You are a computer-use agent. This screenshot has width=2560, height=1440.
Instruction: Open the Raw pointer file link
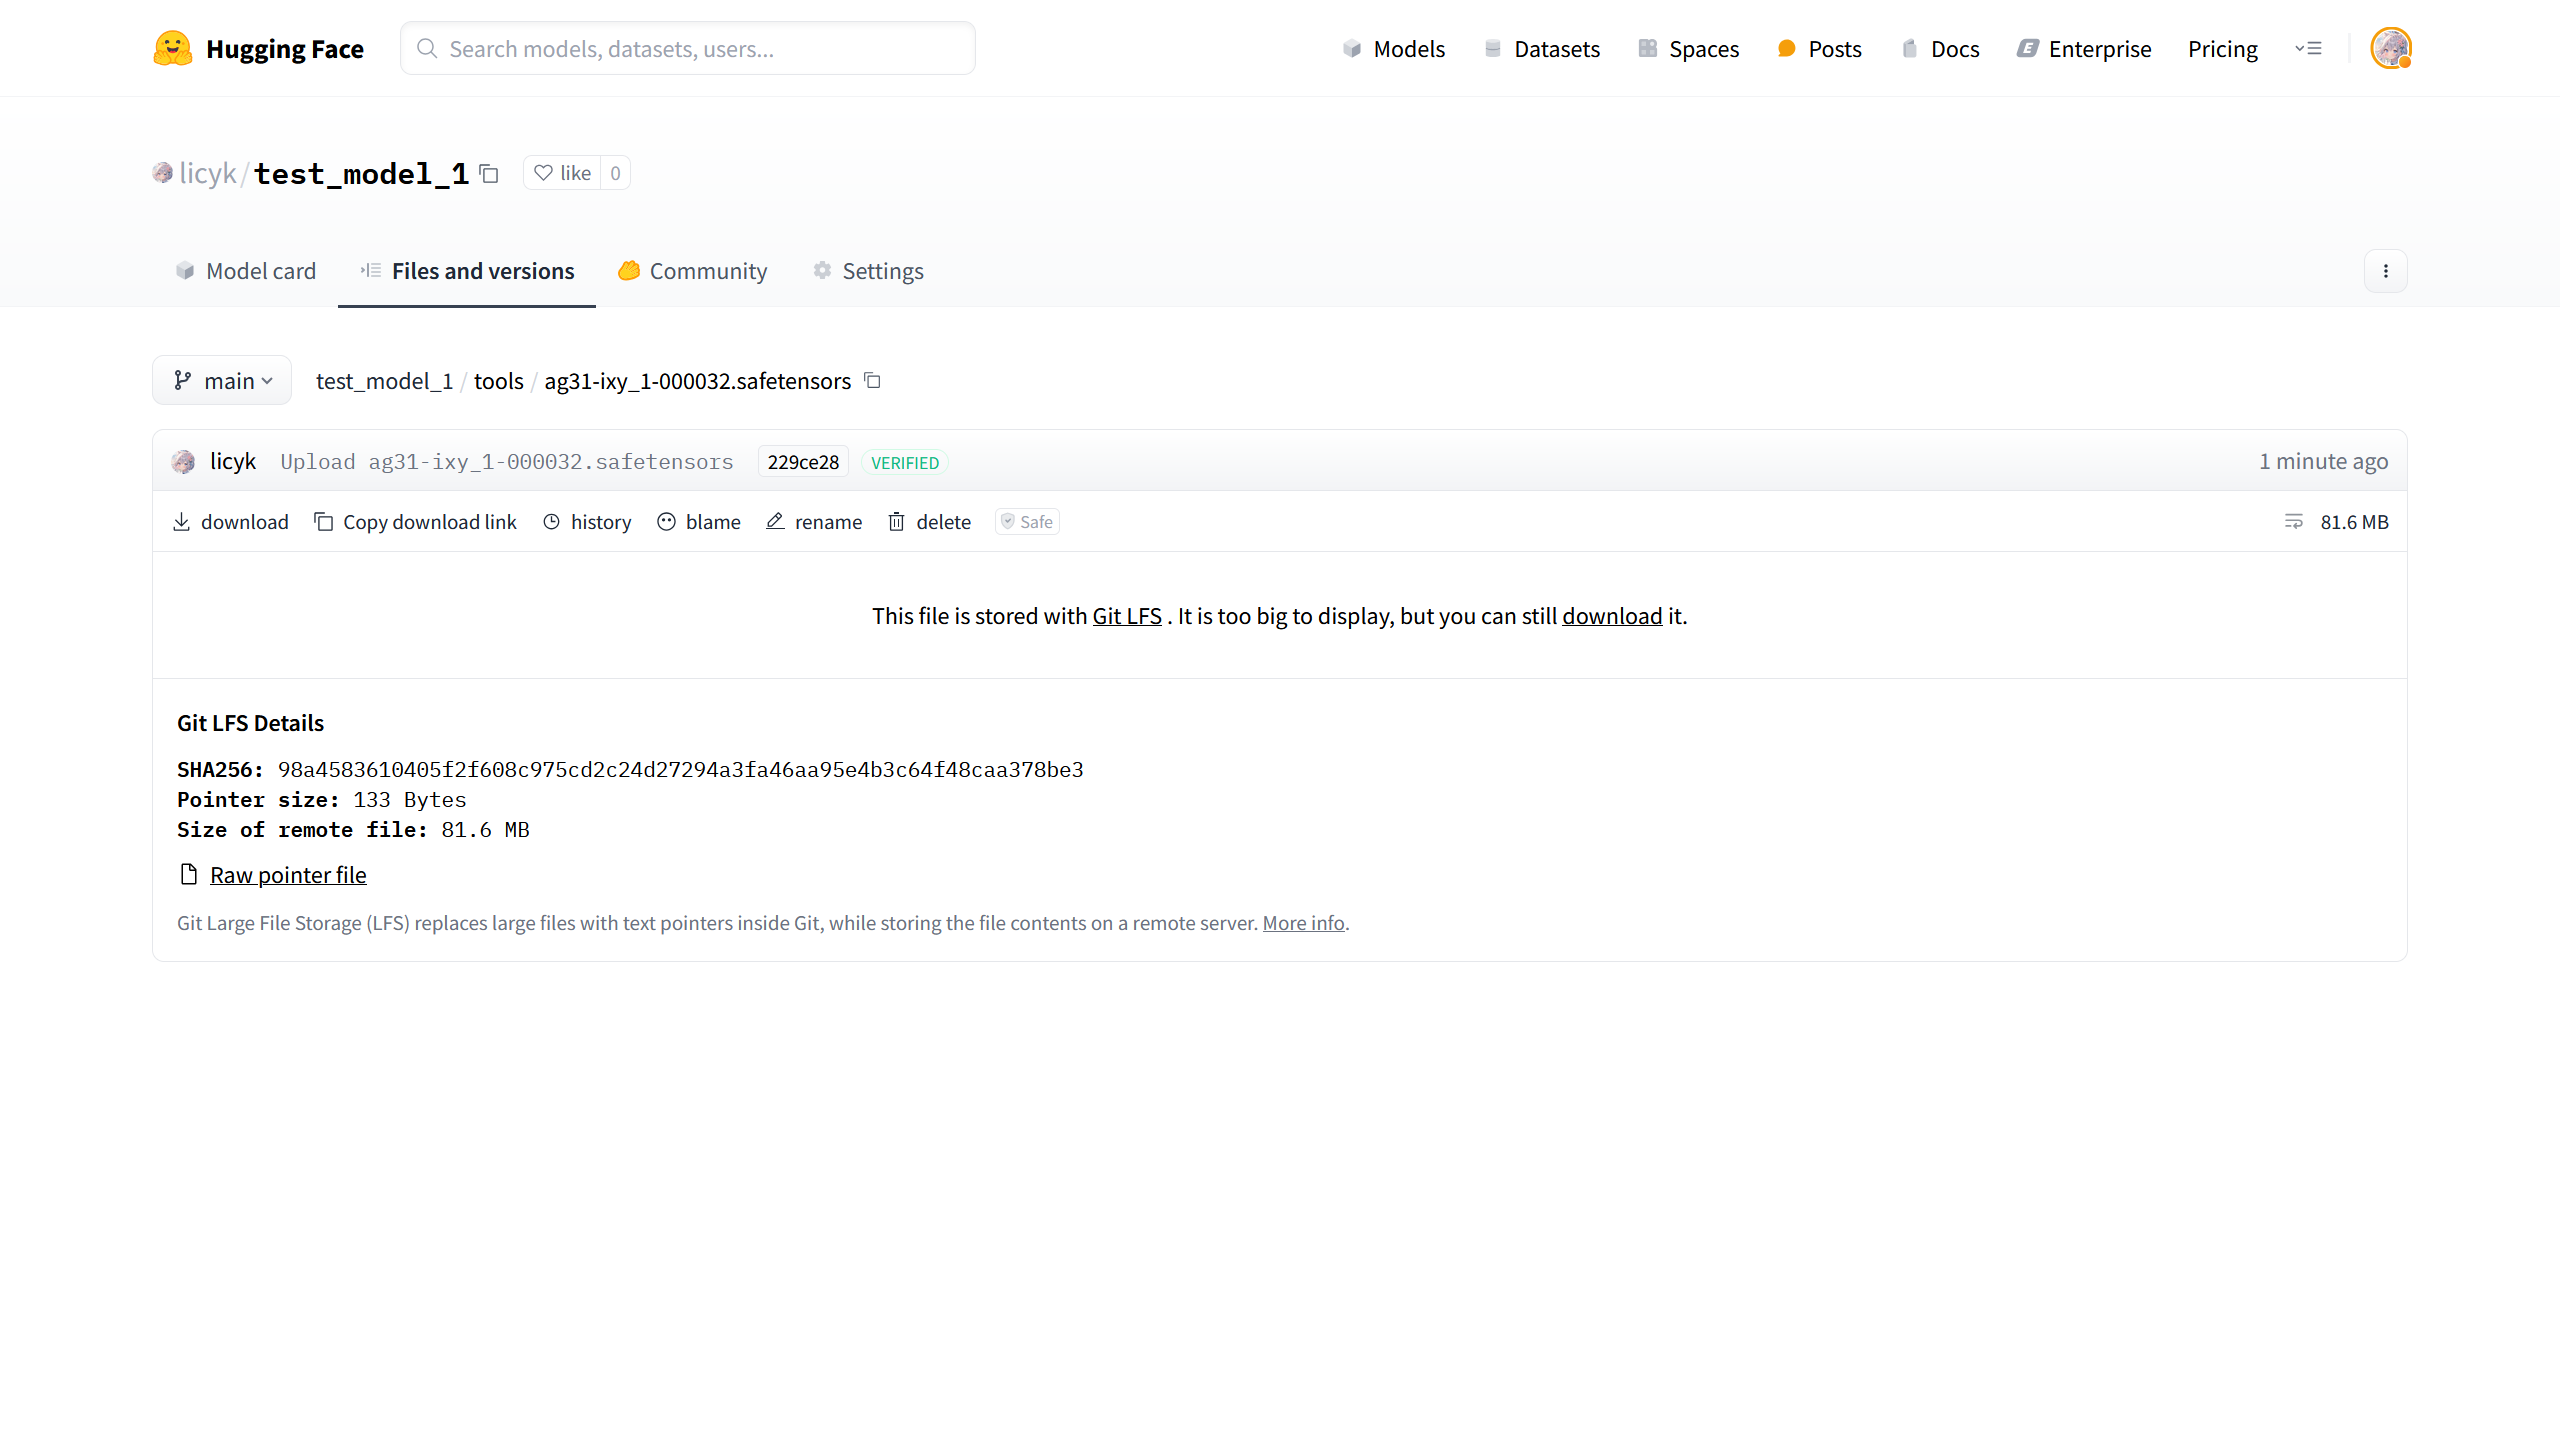click(x=288, y=875)
